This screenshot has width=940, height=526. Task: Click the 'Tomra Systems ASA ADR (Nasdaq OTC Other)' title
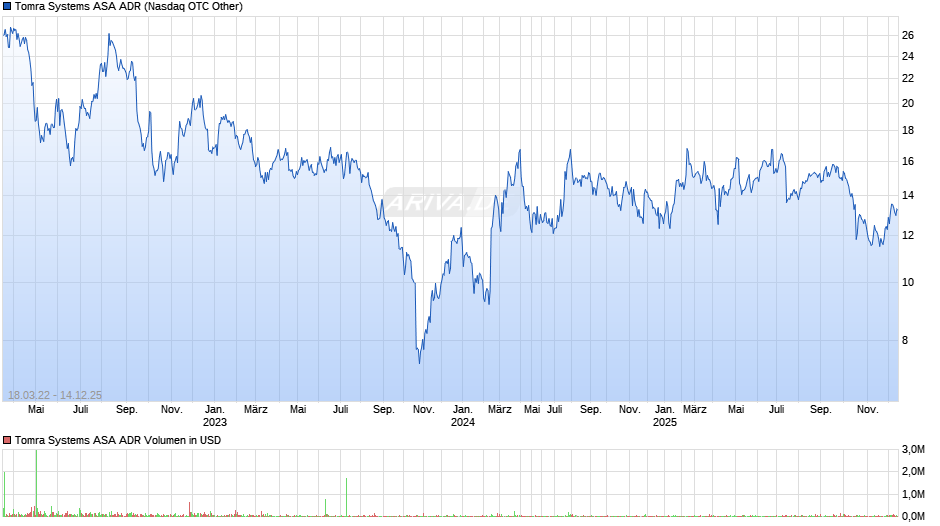point(129,7)
